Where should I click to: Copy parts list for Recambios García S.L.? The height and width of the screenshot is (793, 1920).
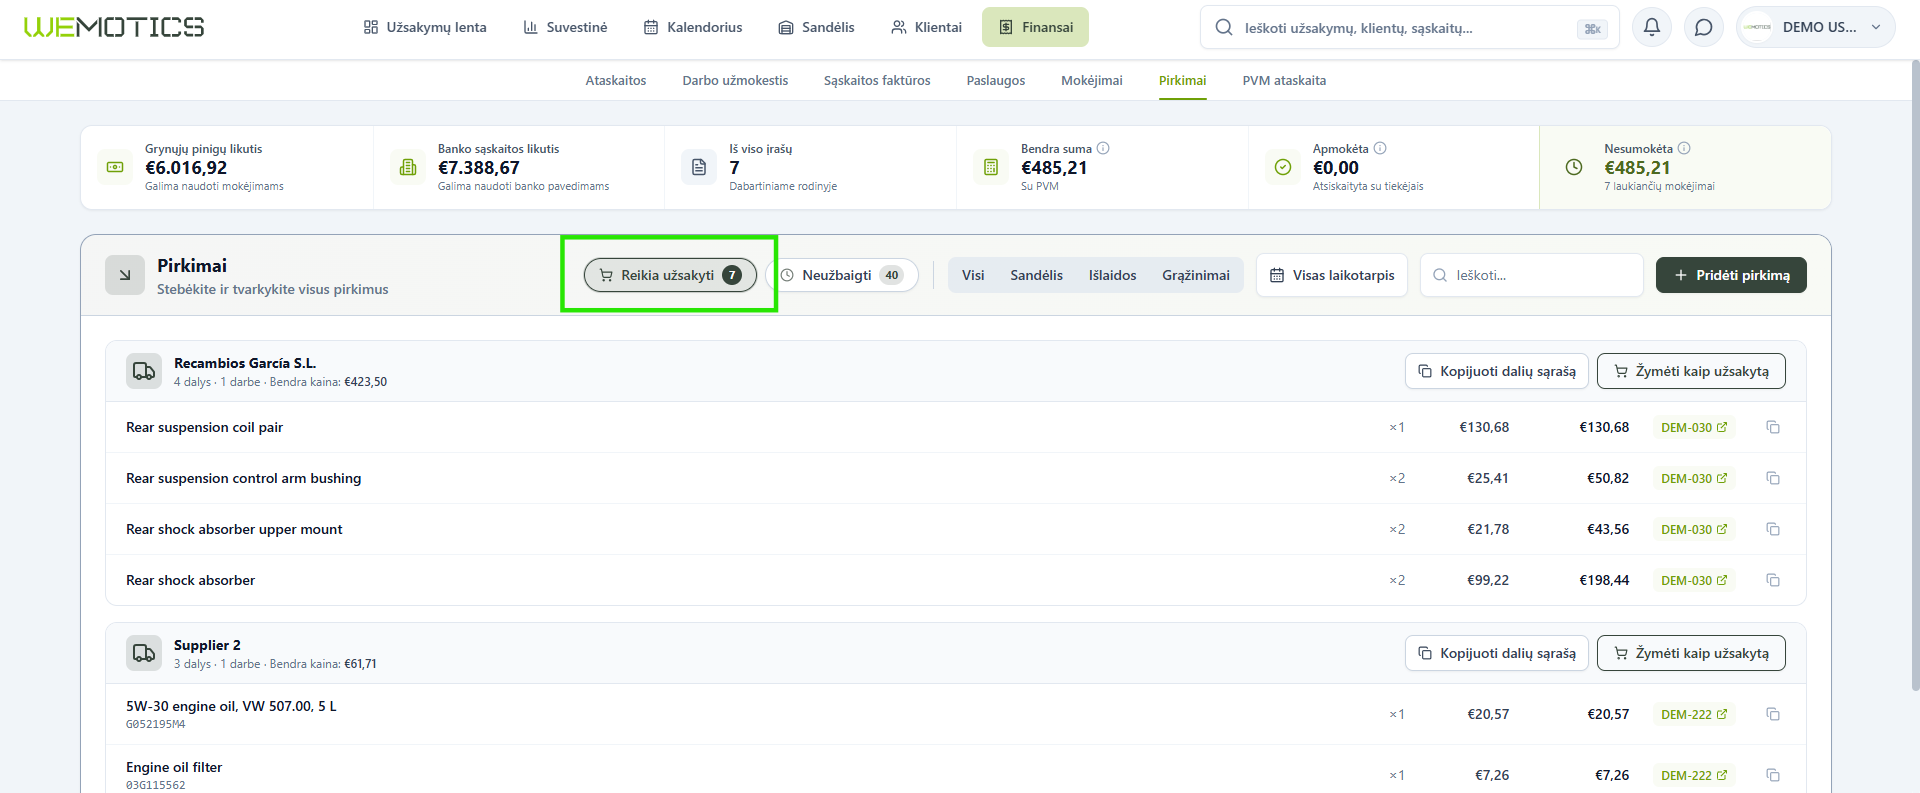(1497, 371)
